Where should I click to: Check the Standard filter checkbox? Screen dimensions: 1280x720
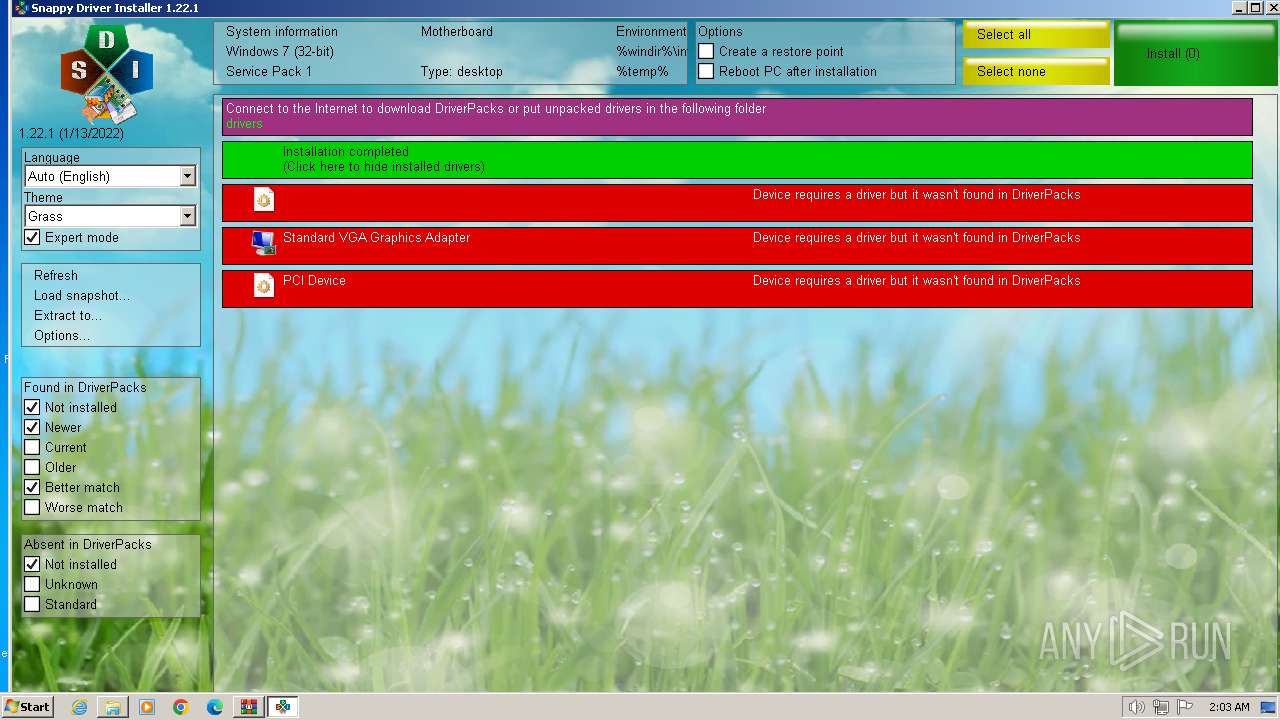click(32, 604)
